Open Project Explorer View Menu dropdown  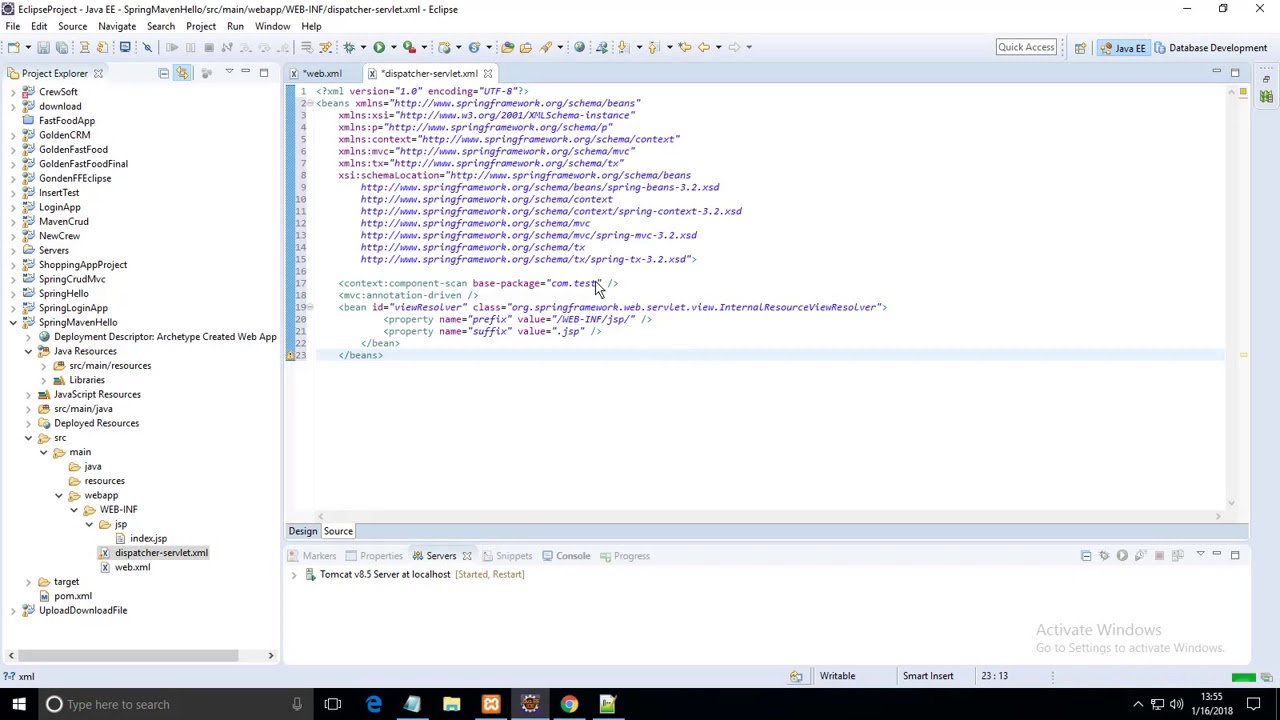[229, 72]
